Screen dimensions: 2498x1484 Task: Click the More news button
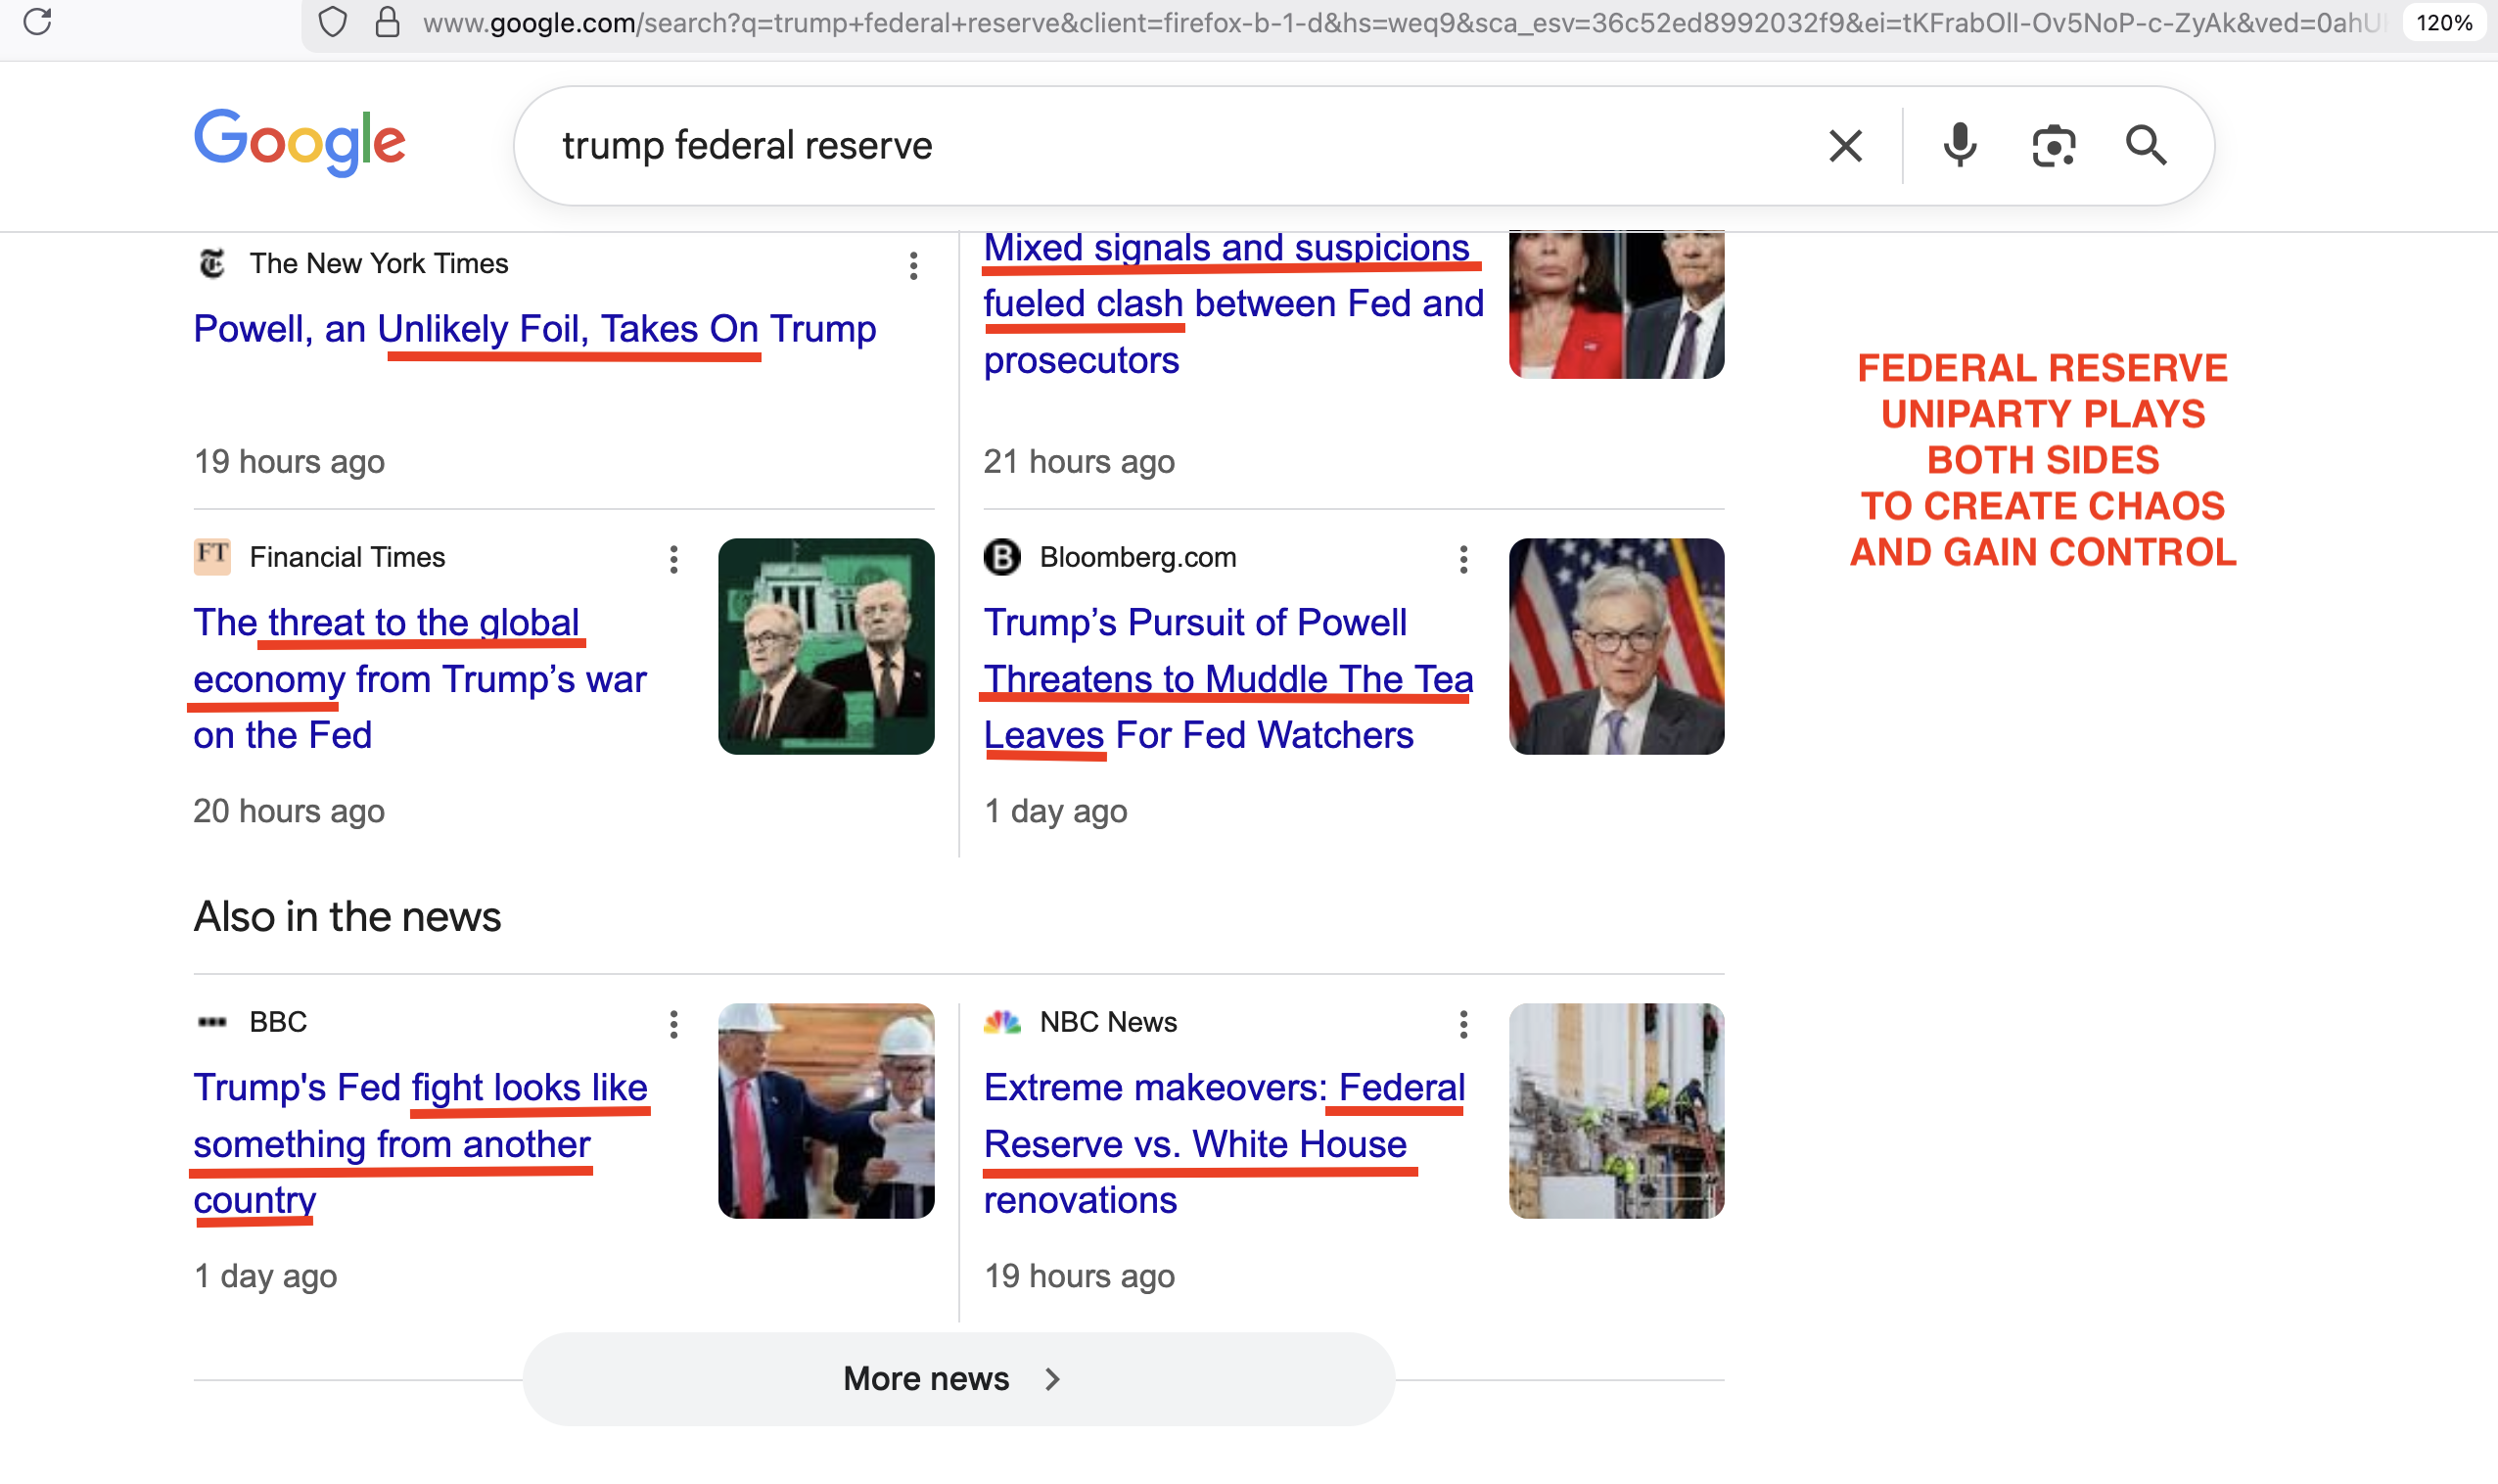click(958, 1378)
